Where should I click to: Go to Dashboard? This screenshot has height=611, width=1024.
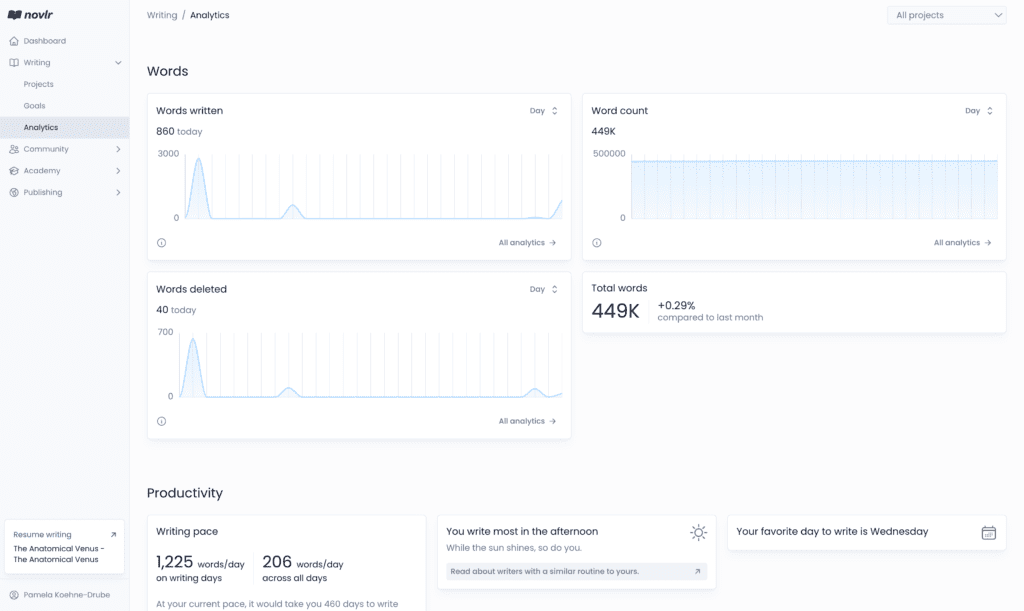[44, 40]
